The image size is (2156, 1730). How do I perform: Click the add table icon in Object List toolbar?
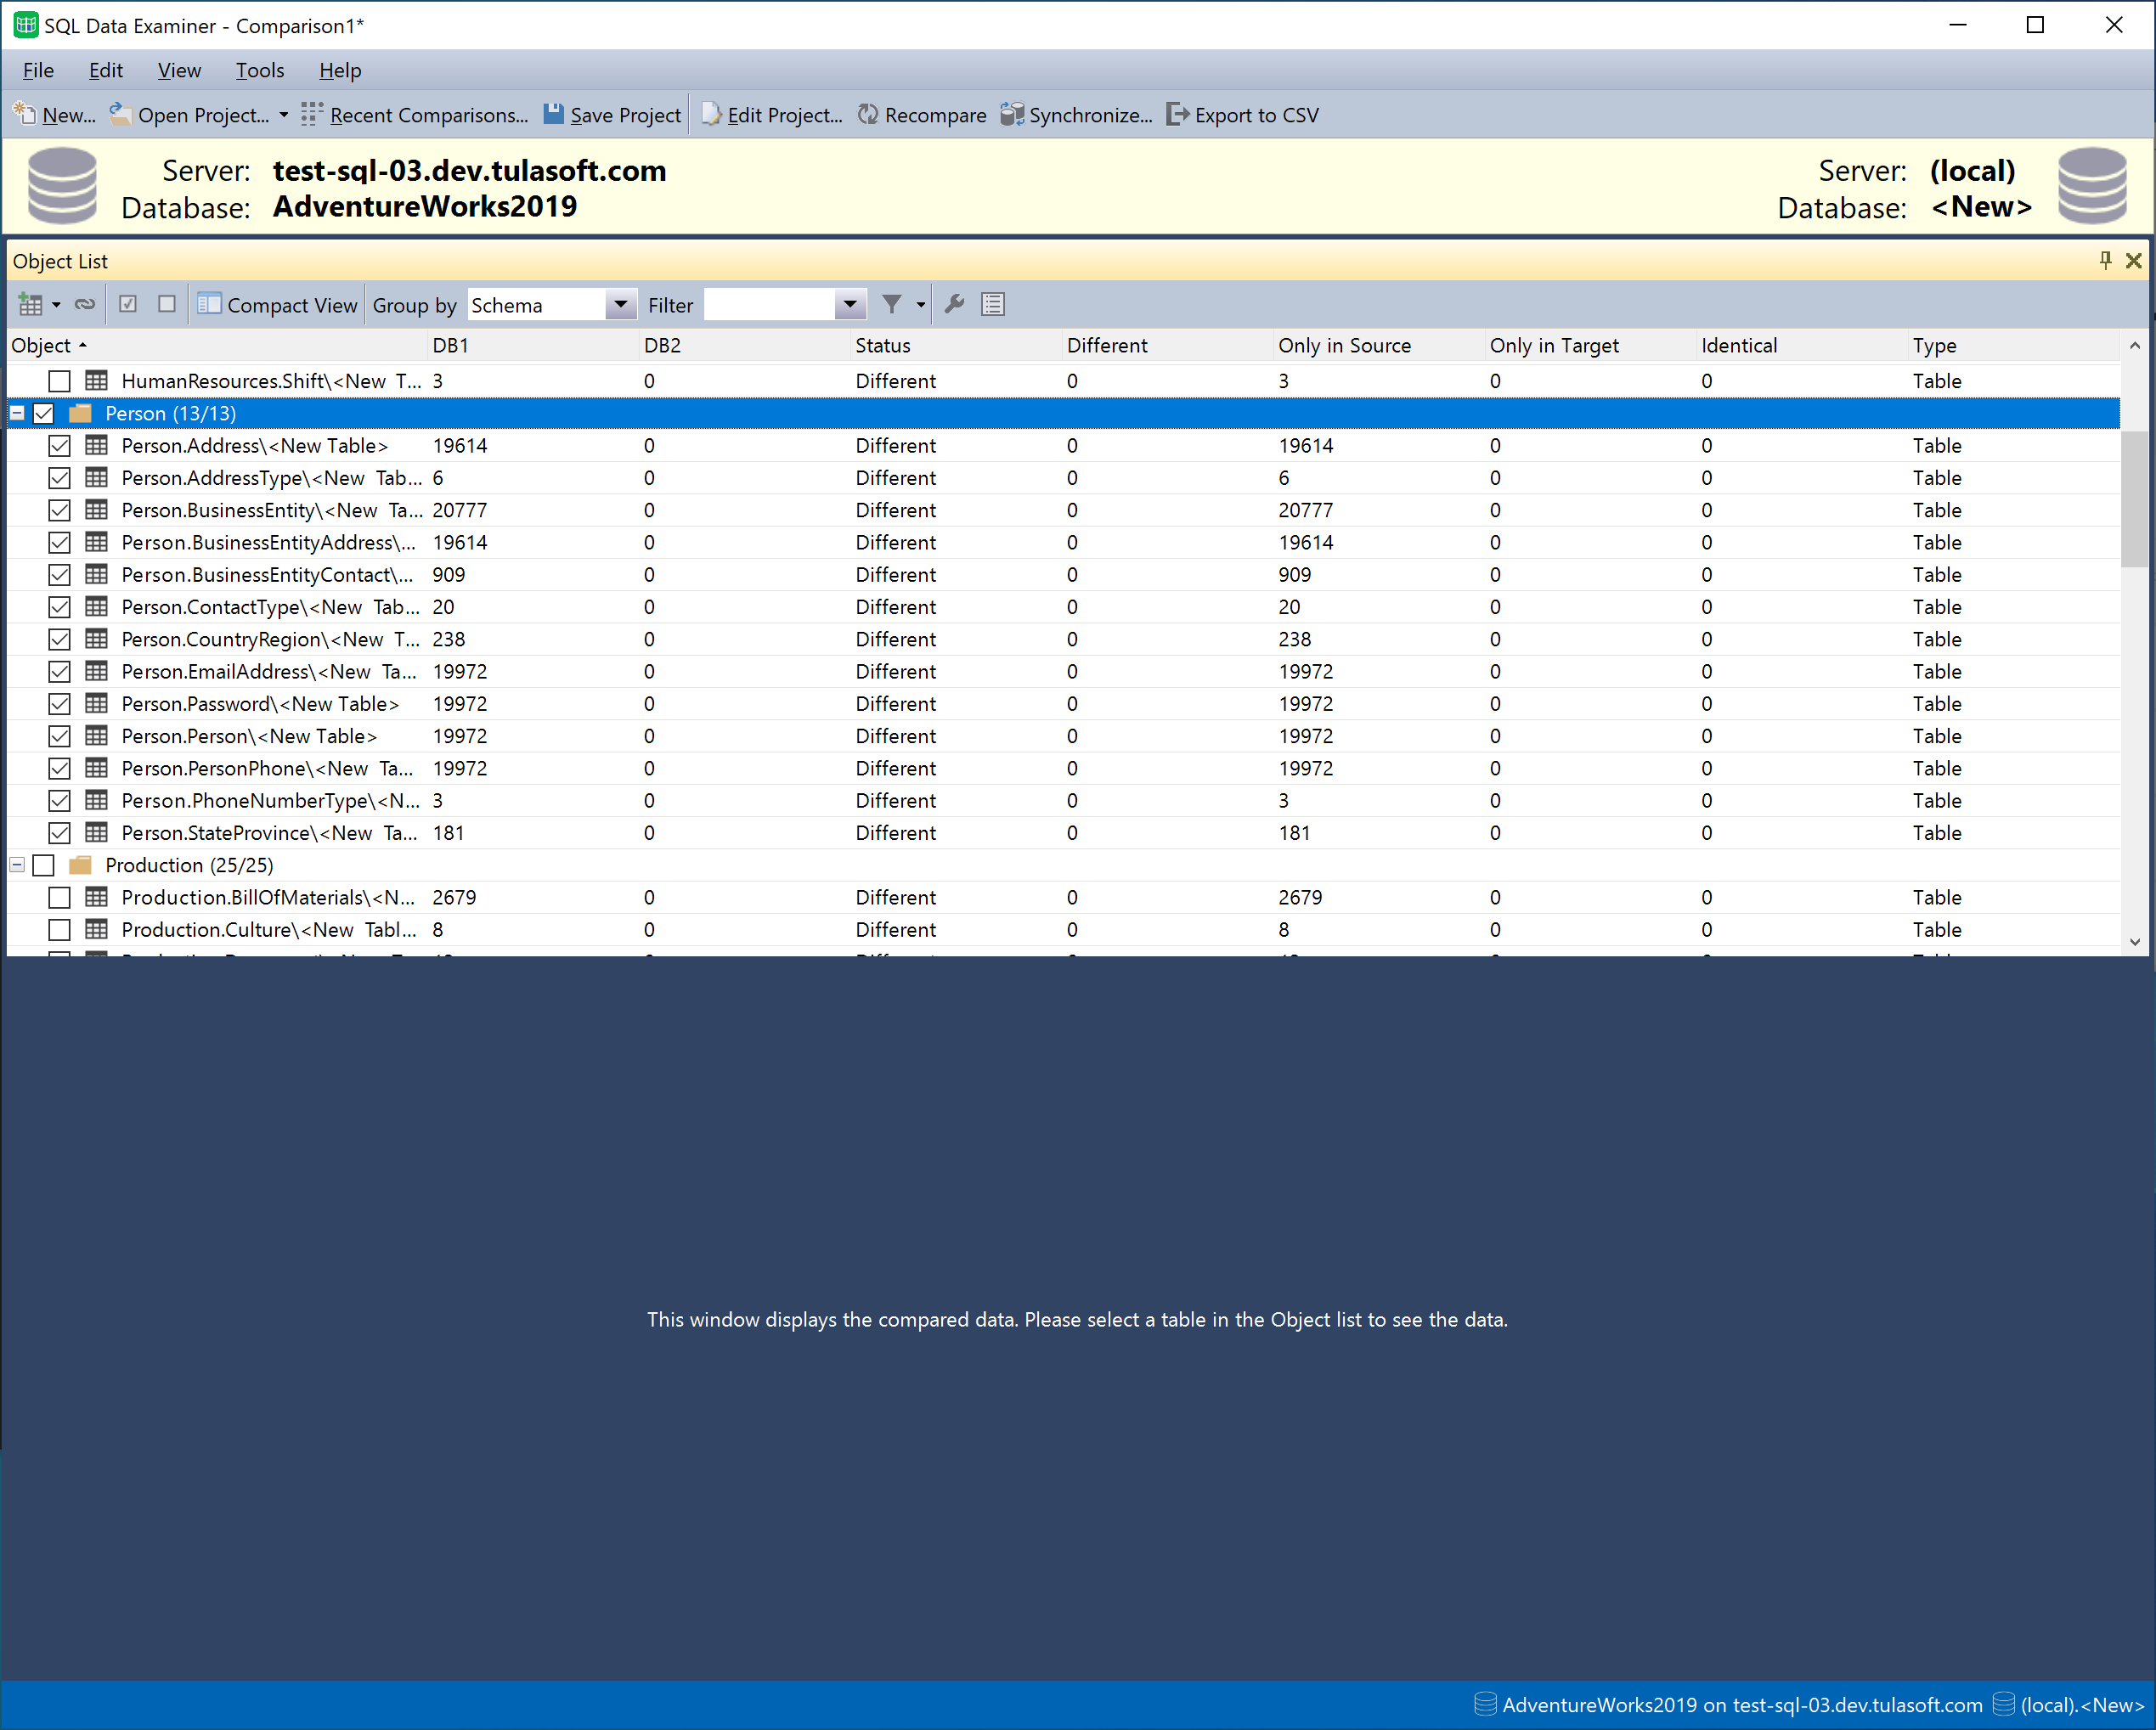click(30, 304)
